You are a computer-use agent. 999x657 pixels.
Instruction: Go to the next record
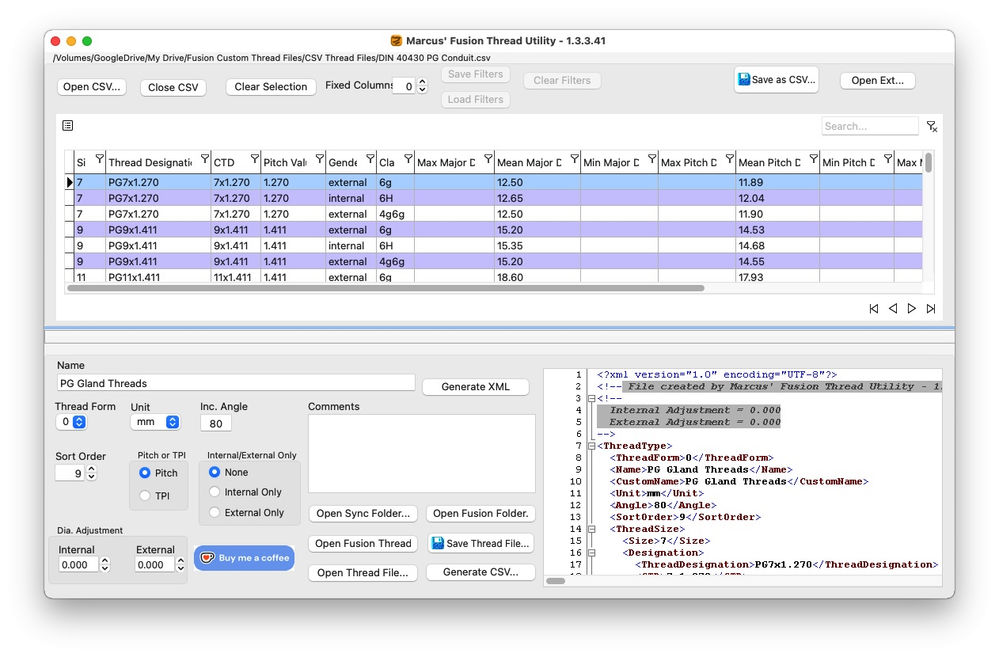[912, 308]
